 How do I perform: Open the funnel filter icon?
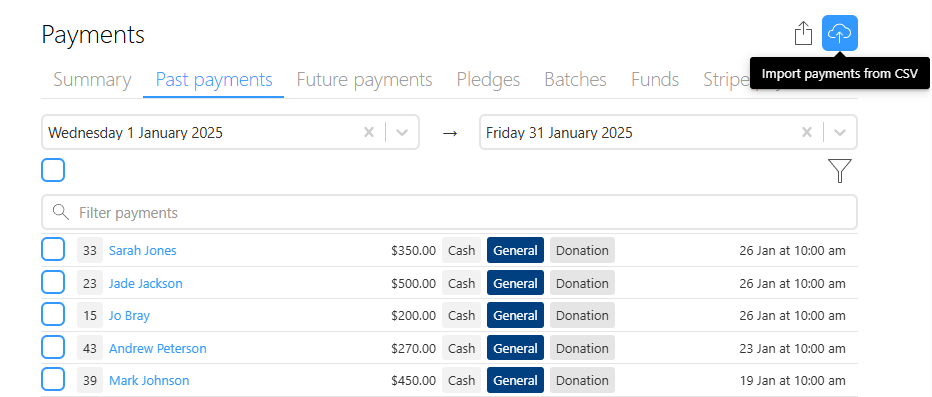839,171
